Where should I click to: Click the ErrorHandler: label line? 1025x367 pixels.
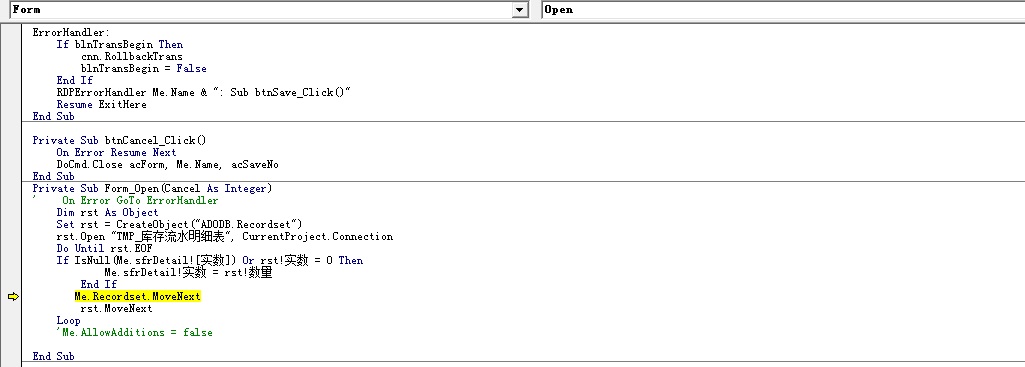click(x=71, y=32)
